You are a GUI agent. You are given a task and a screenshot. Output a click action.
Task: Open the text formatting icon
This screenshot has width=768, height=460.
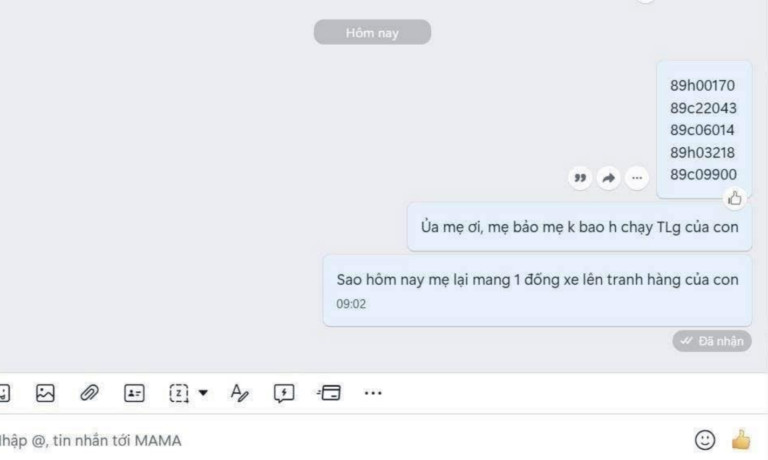tap(239, 393)
